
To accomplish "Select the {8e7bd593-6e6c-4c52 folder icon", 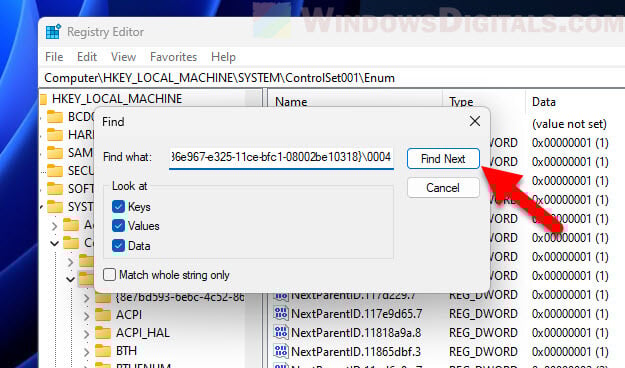I will [x=103, y=297].
